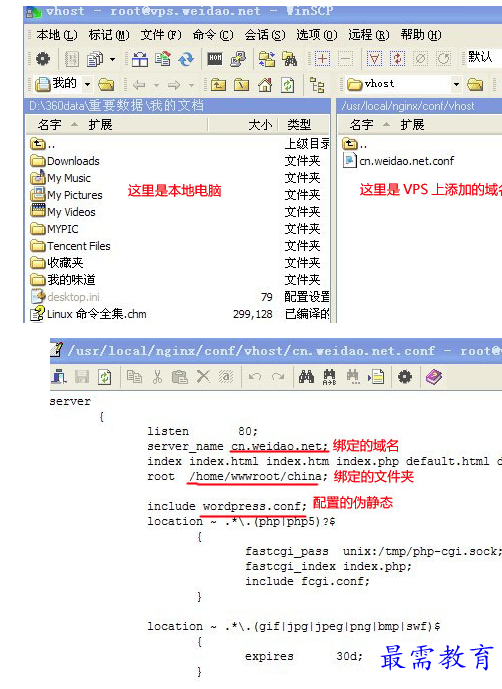Select the Tencent Files folder
This screenshot has width=502, height=689.
pos(70,246)
